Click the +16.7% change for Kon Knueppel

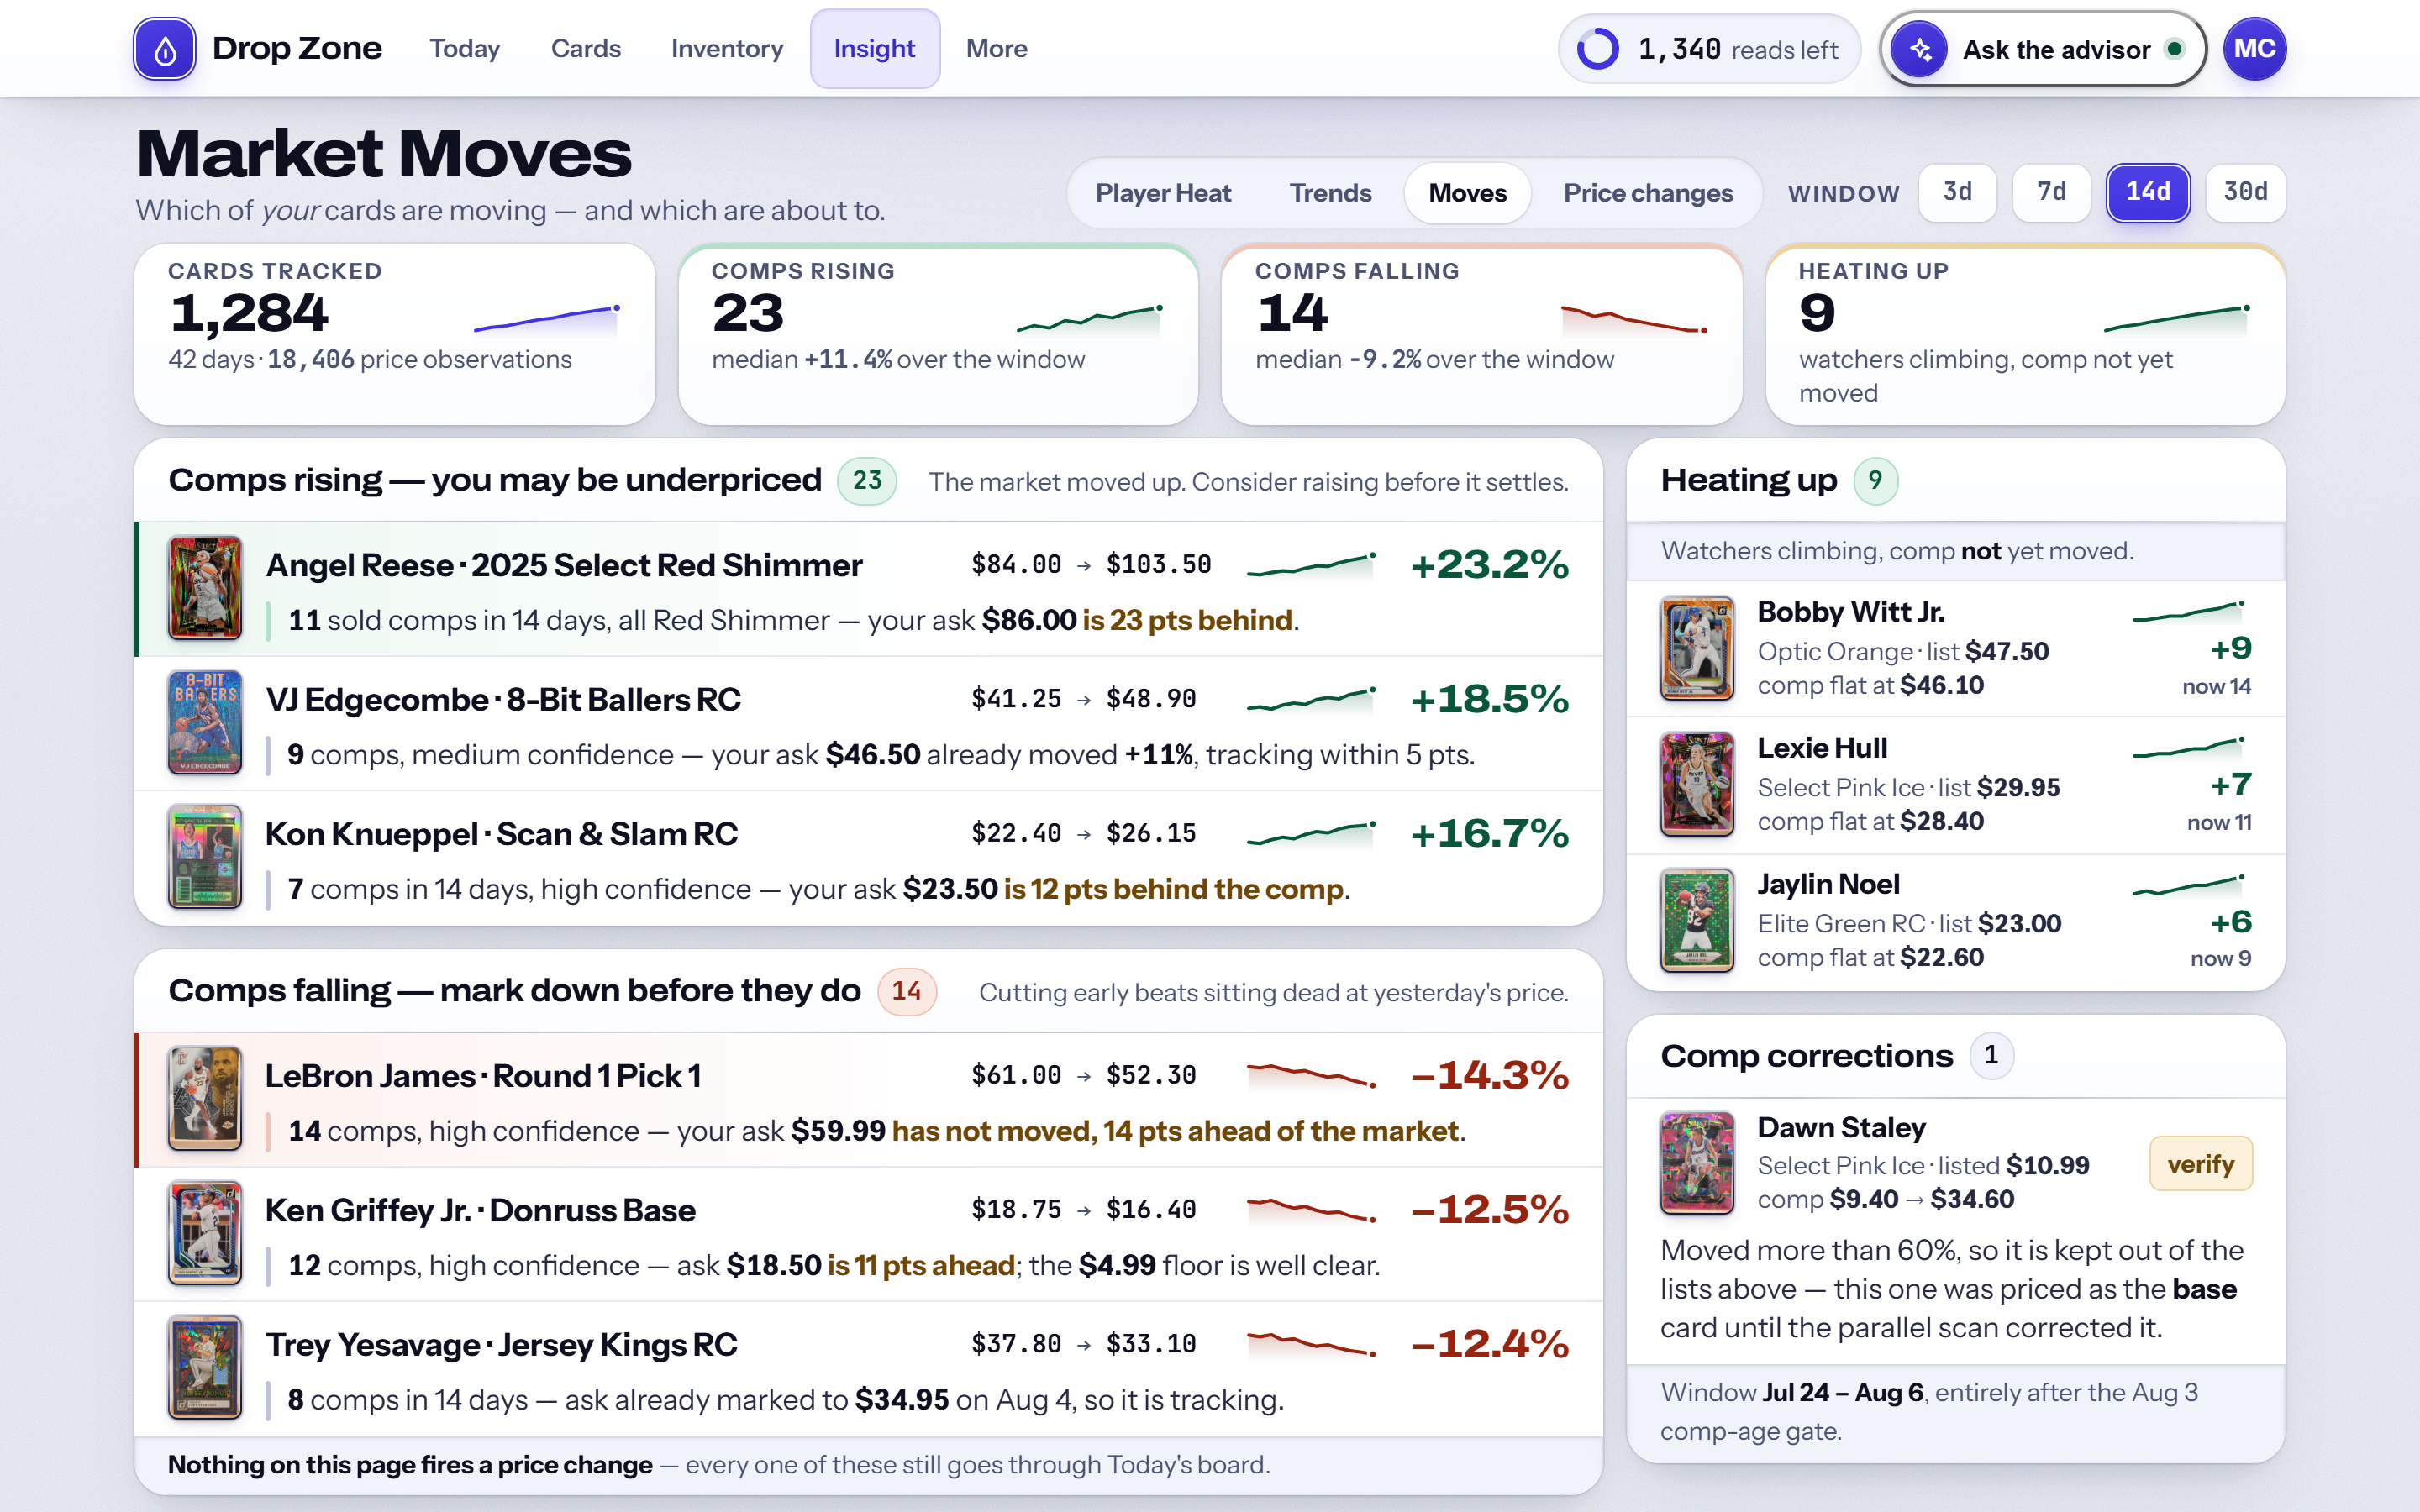pos(1489,834)
